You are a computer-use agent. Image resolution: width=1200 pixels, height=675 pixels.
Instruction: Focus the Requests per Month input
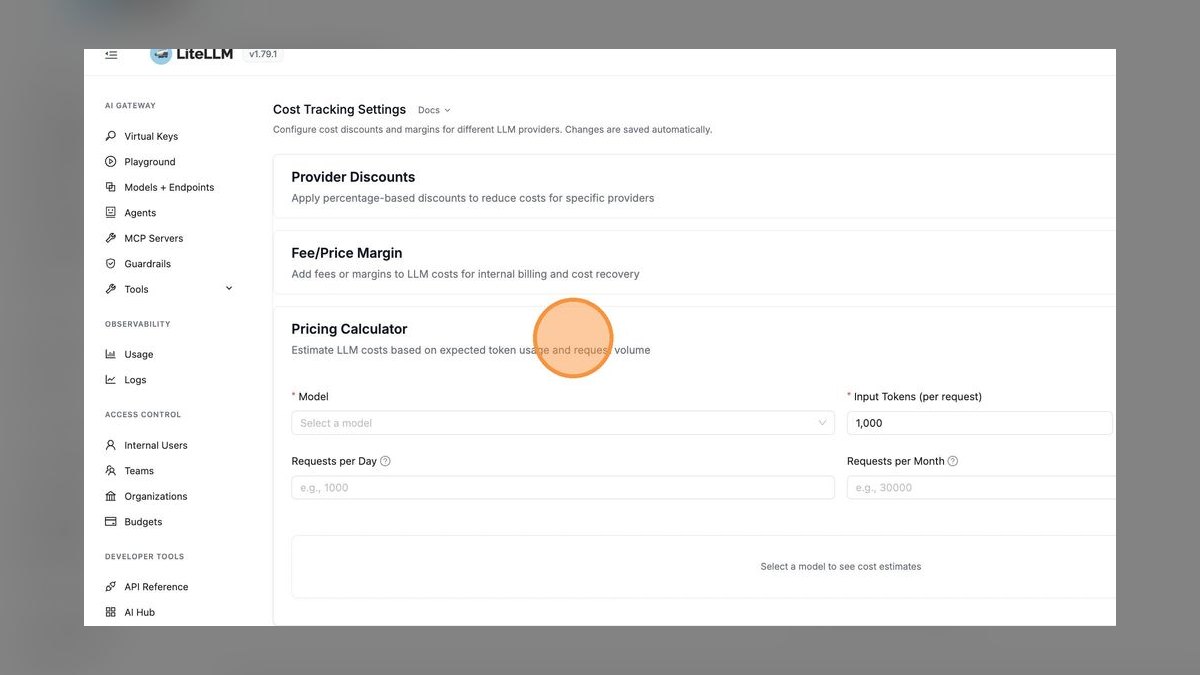(981, 488)
